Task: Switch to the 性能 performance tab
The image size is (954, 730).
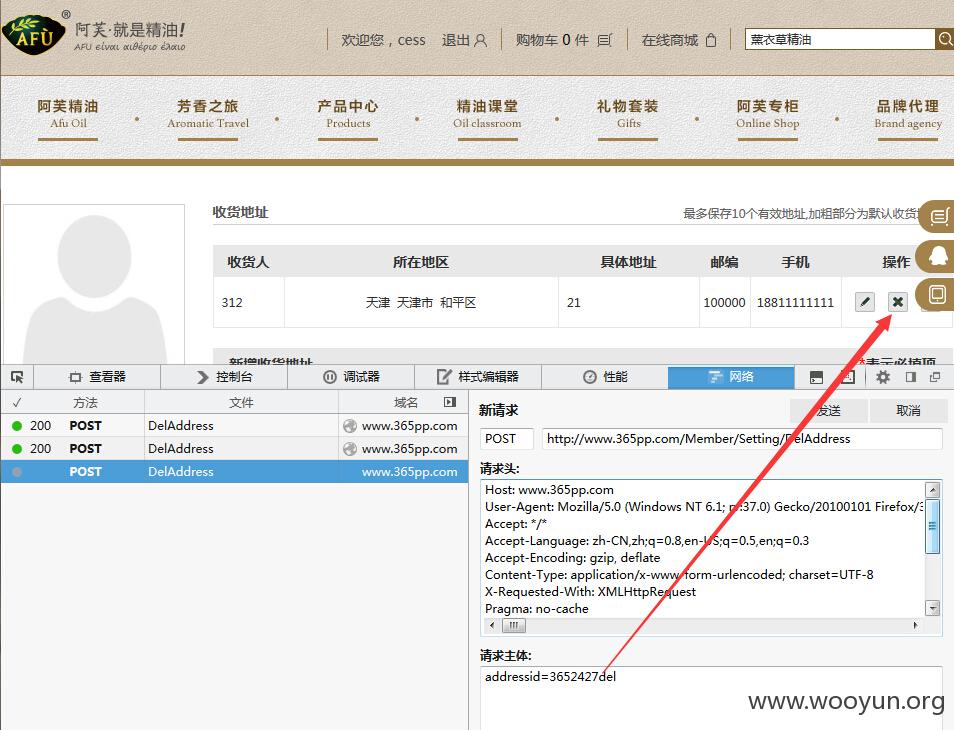Action: 605,377
